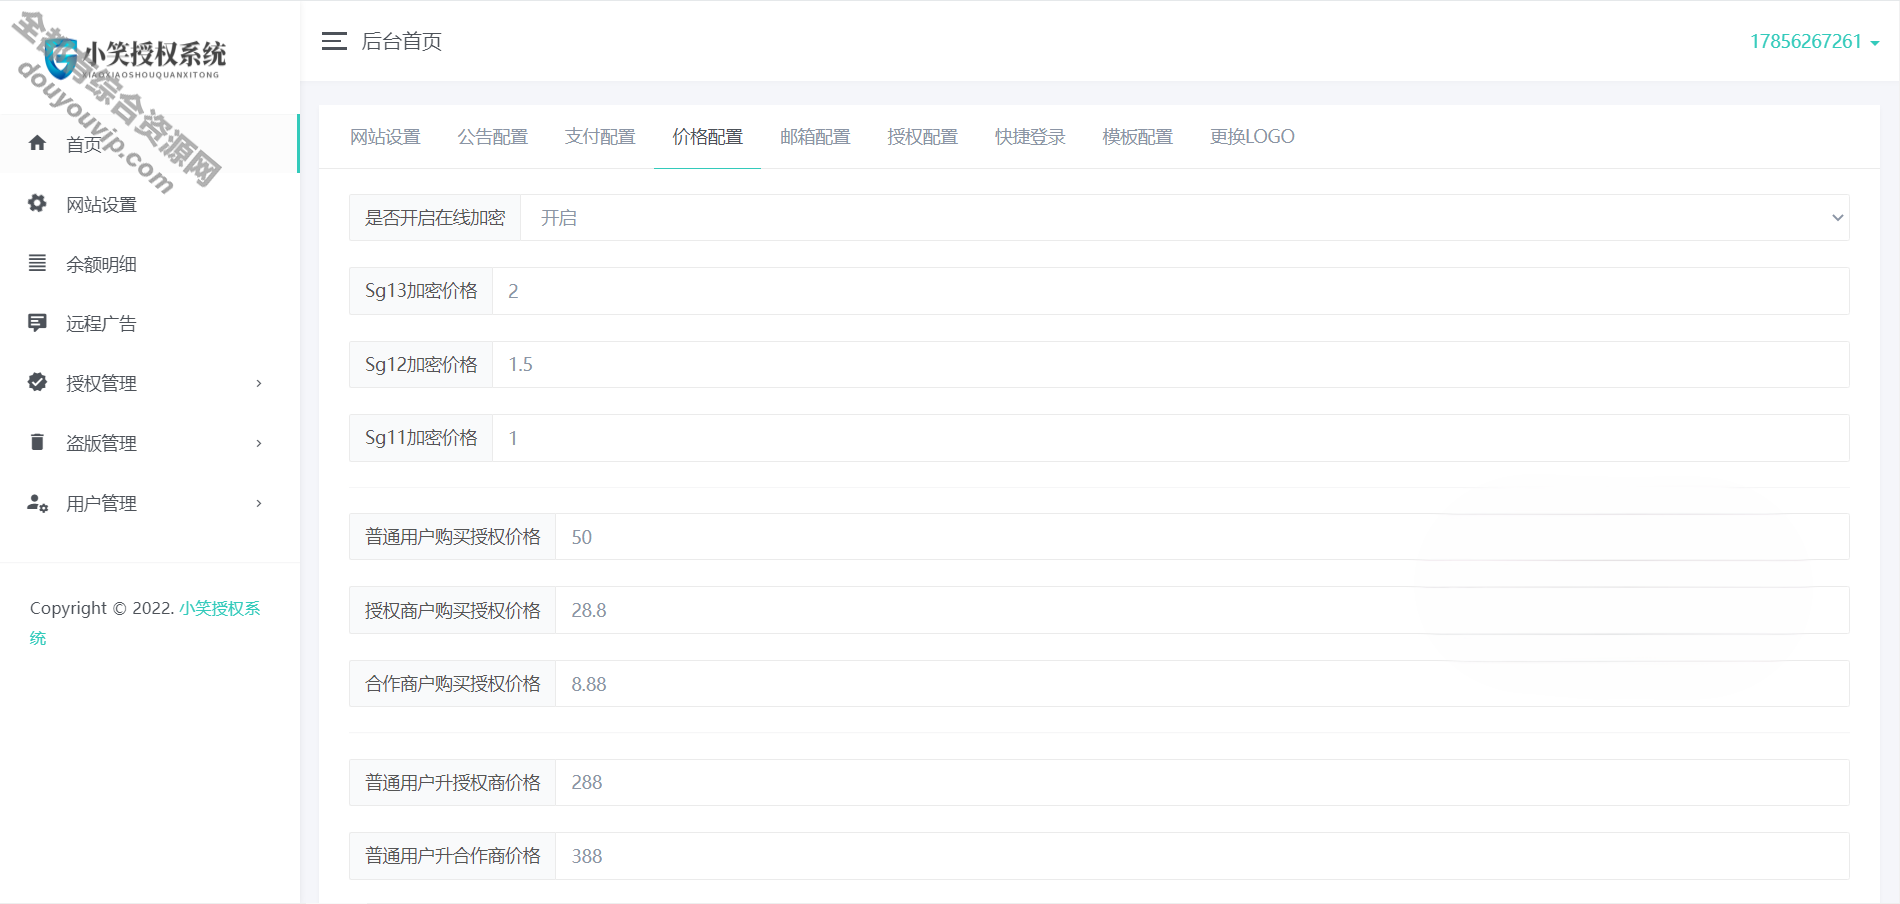1900x904 pixels.
Task: Click the 普通用户购买授权价格 input field
Action: pyautogui.click(x=1202, y=537)
